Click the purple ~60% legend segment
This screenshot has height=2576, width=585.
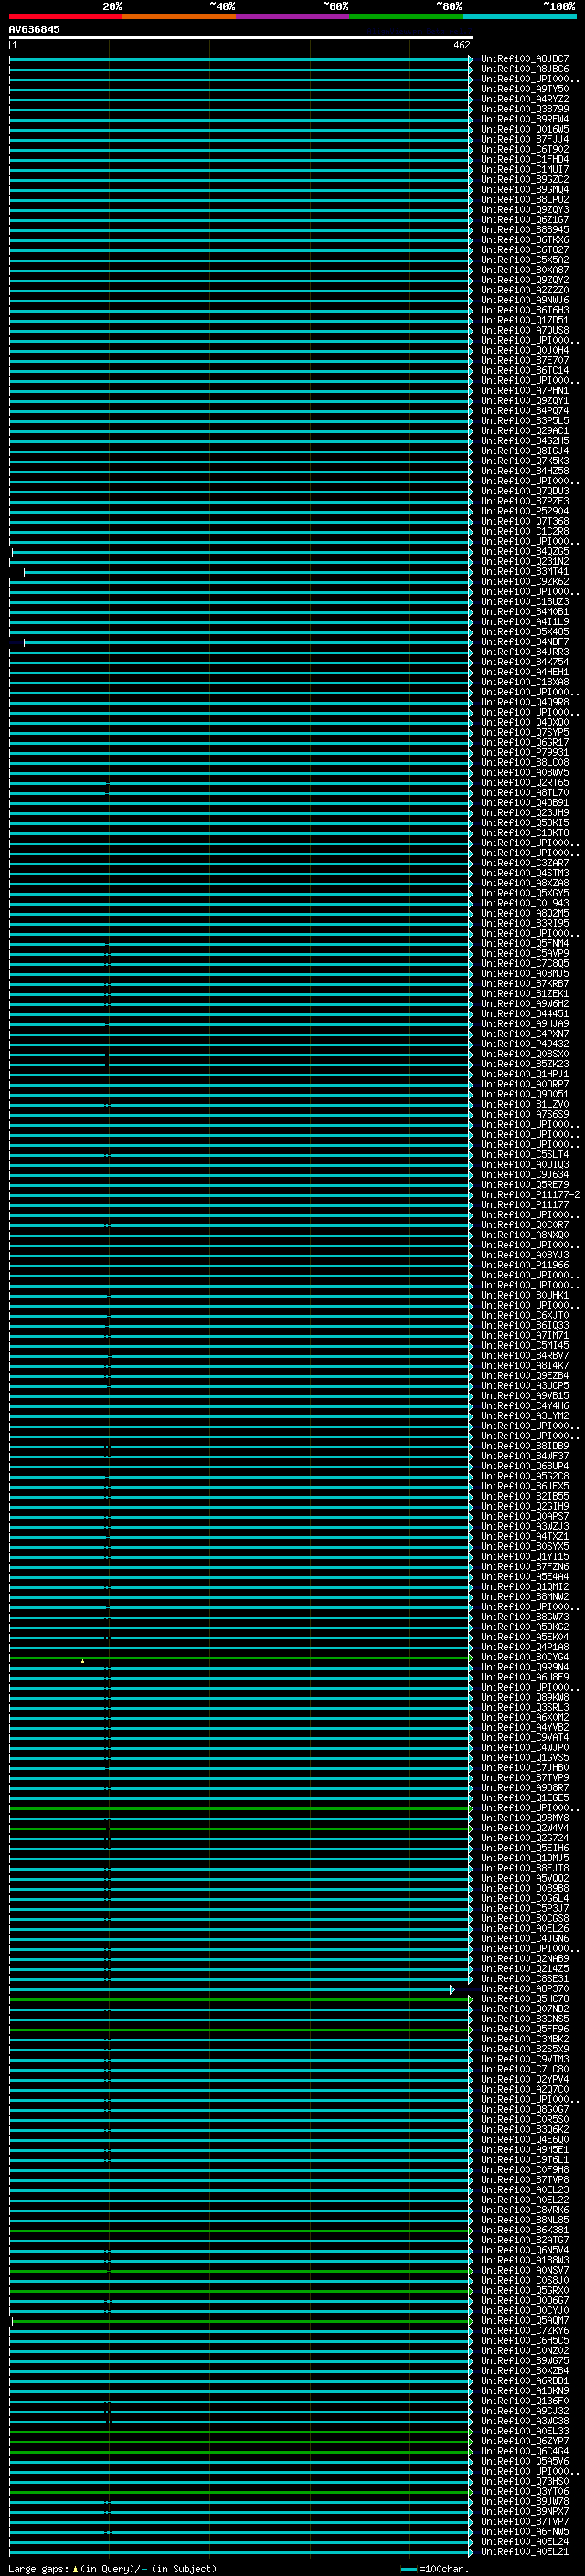point(293,17)
